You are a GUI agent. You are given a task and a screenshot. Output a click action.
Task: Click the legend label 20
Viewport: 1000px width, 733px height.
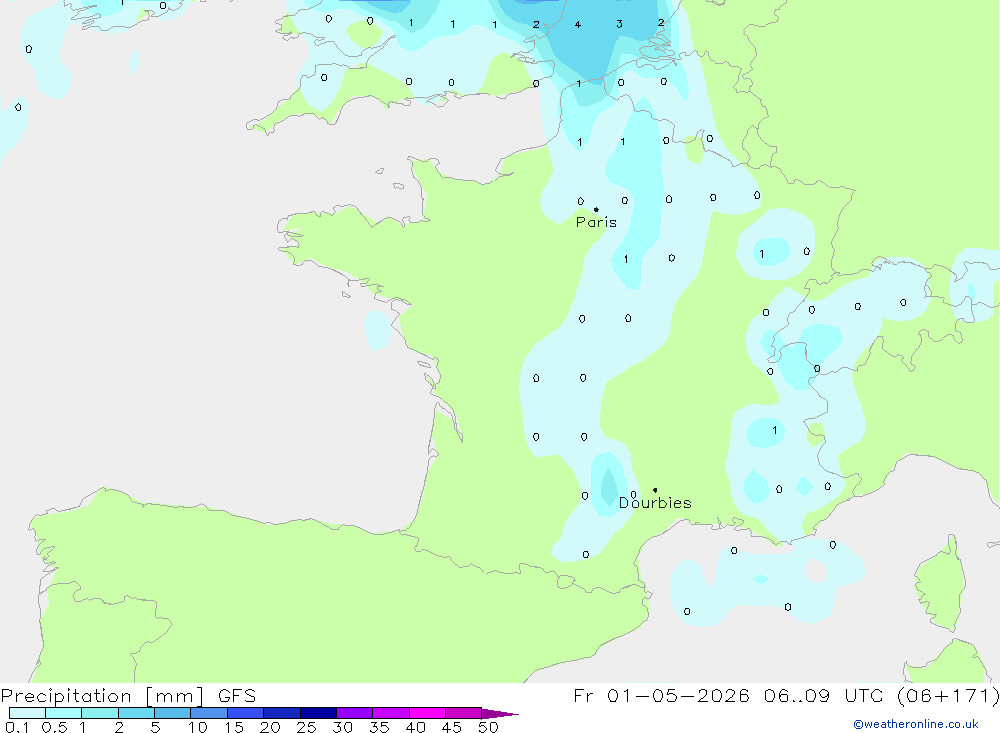click(x=269, y=727)
